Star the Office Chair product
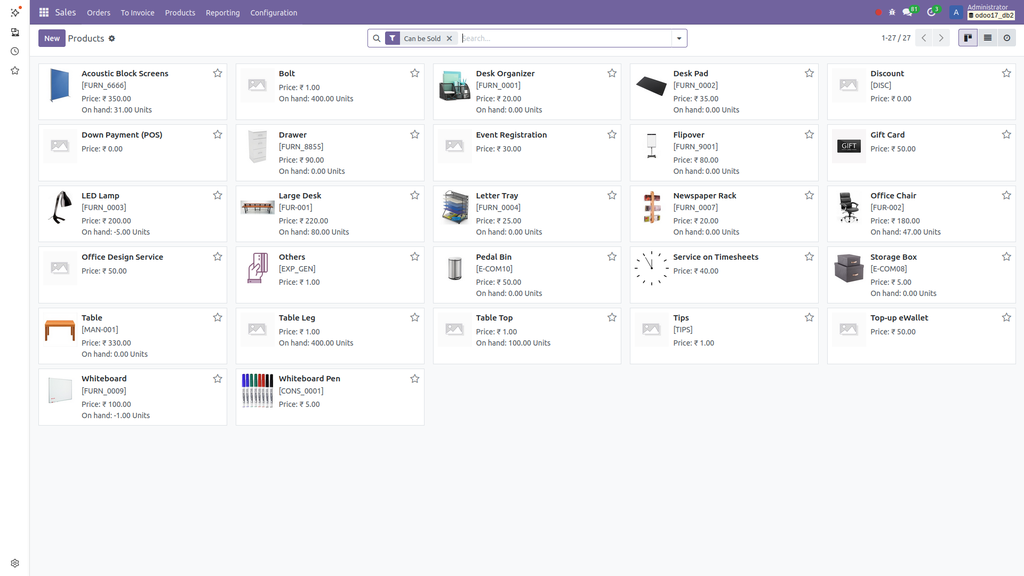Image resolution: width=1024 pixels, height=576 pixels. [1006, 195]
